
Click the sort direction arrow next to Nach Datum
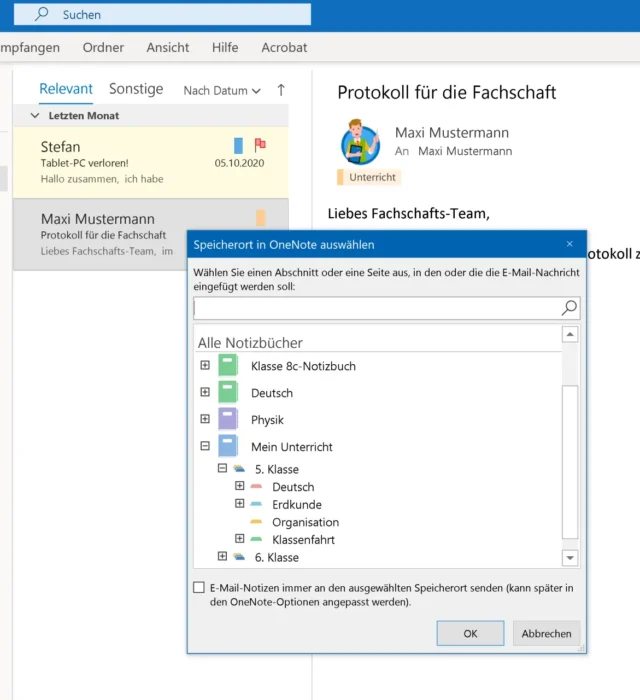(x=281, y=90)
